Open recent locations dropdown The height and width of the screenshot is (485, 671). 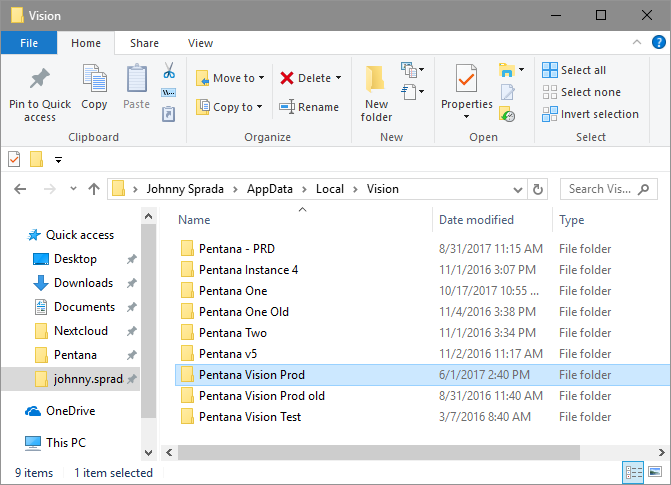[74, 189]
